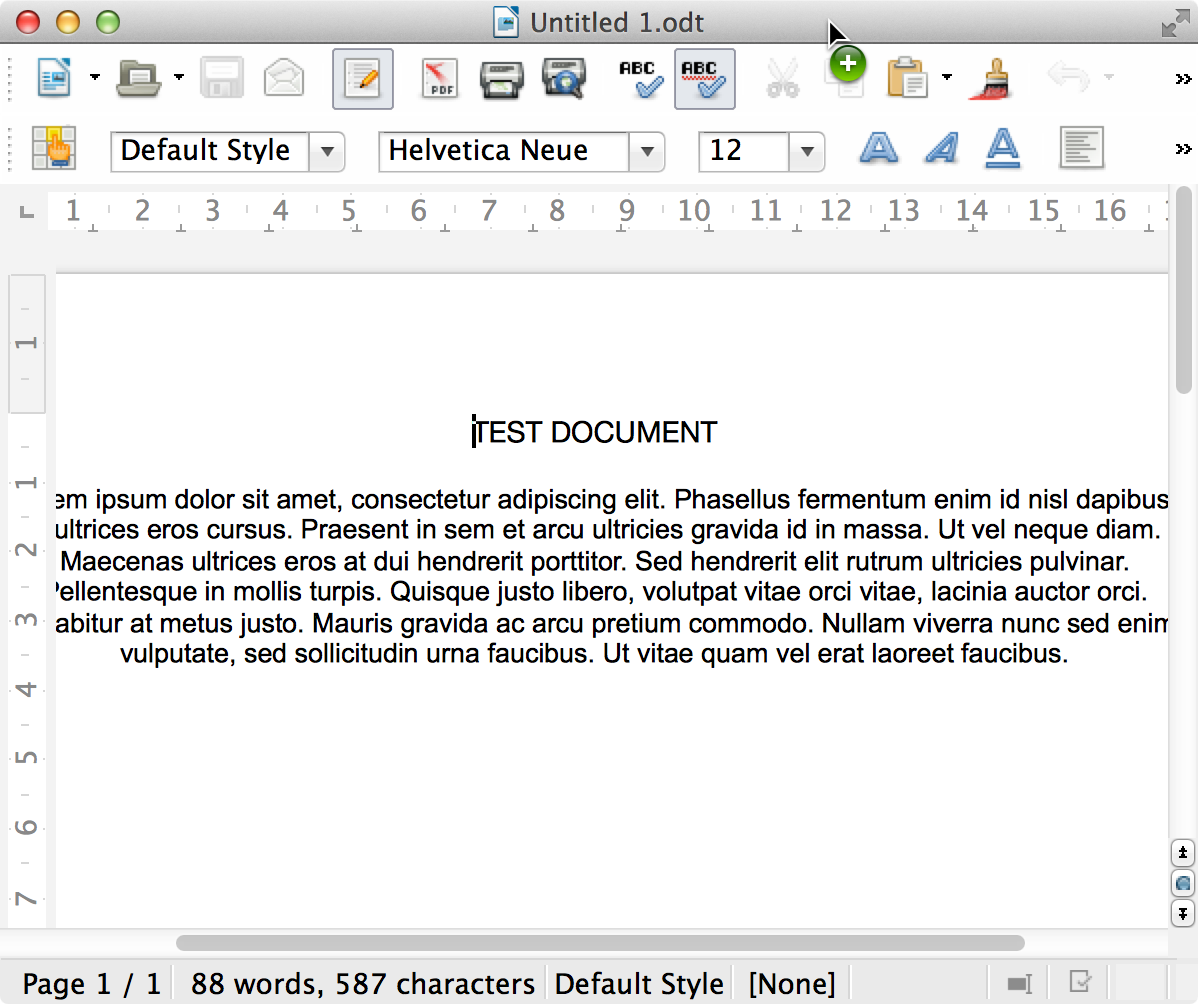Open the Styles and Formatting icon
The height and width of the screenshot is (1004, 1198).
coord(53,150)
